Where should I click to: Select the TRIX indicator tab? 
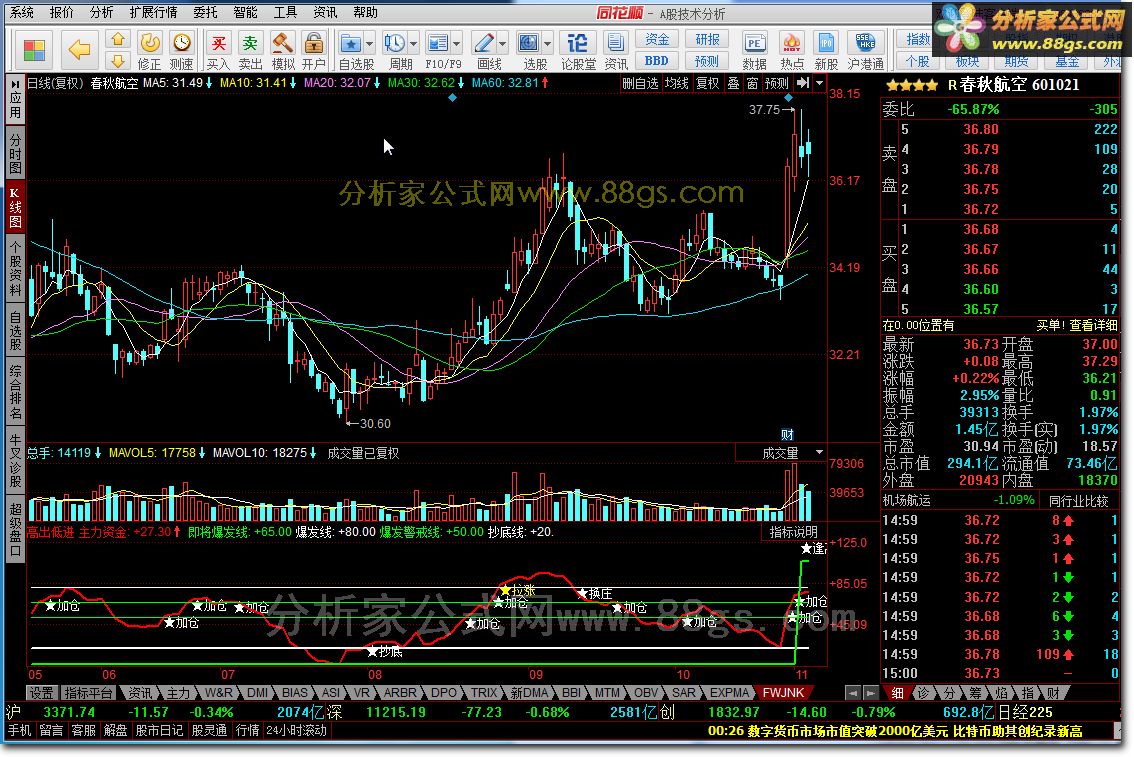484,693
